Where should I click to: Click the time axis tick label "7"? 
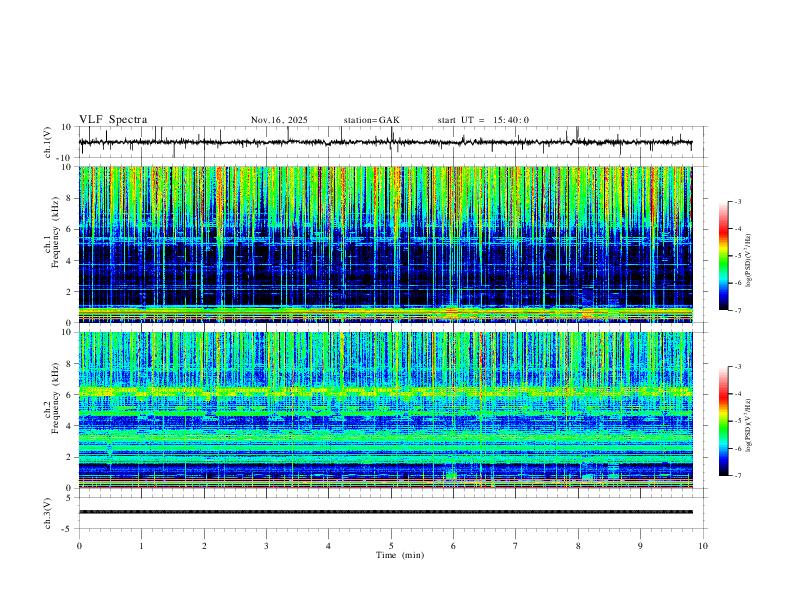point(516,546)
